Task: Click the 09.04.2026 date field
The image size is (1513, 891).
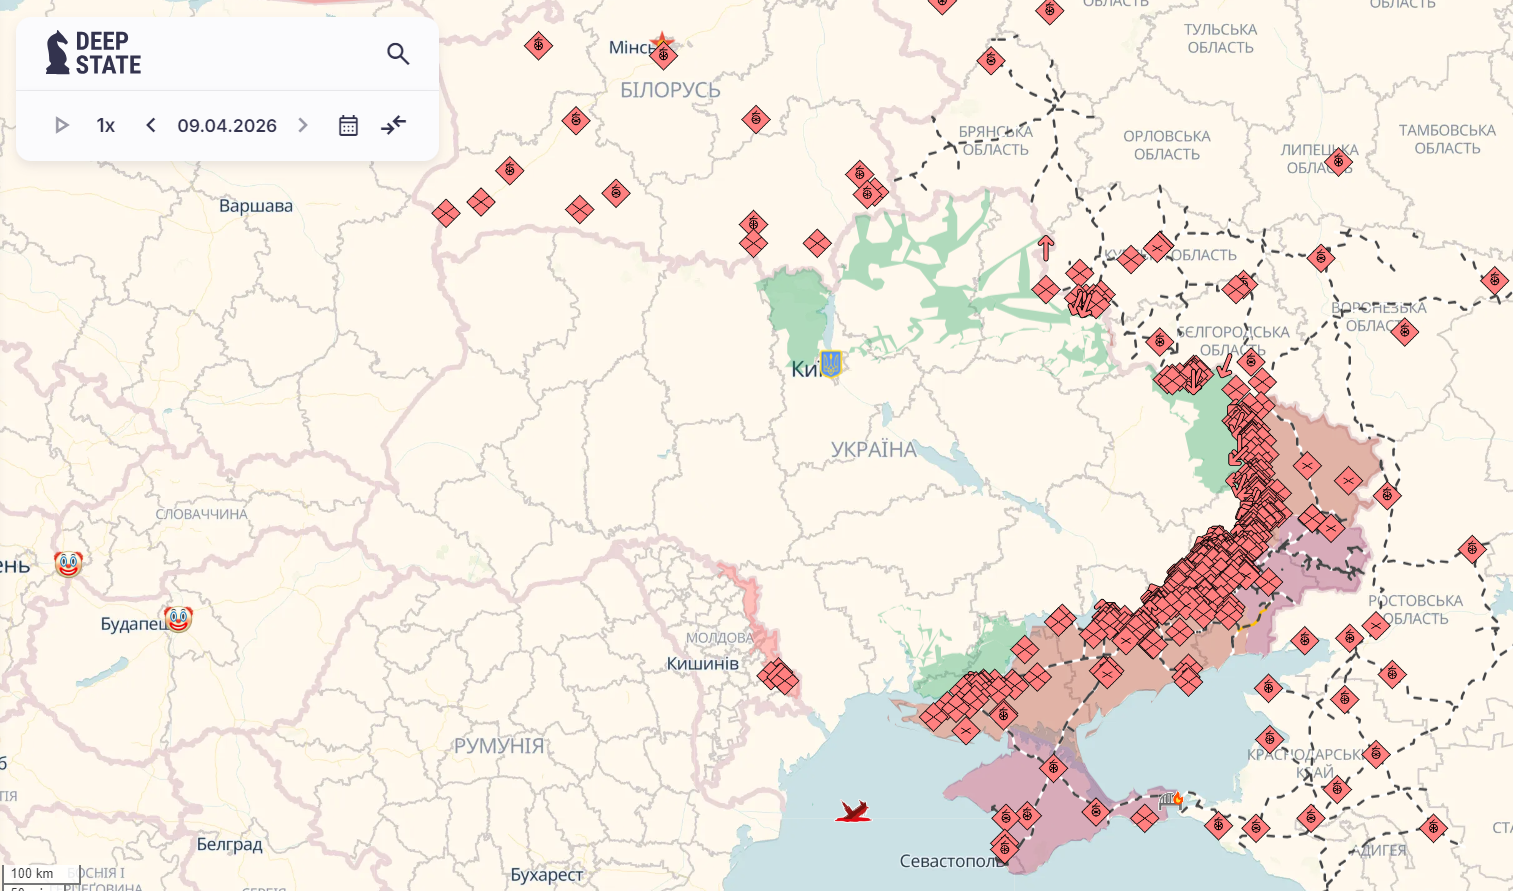Action: click(x=227, y=125)
